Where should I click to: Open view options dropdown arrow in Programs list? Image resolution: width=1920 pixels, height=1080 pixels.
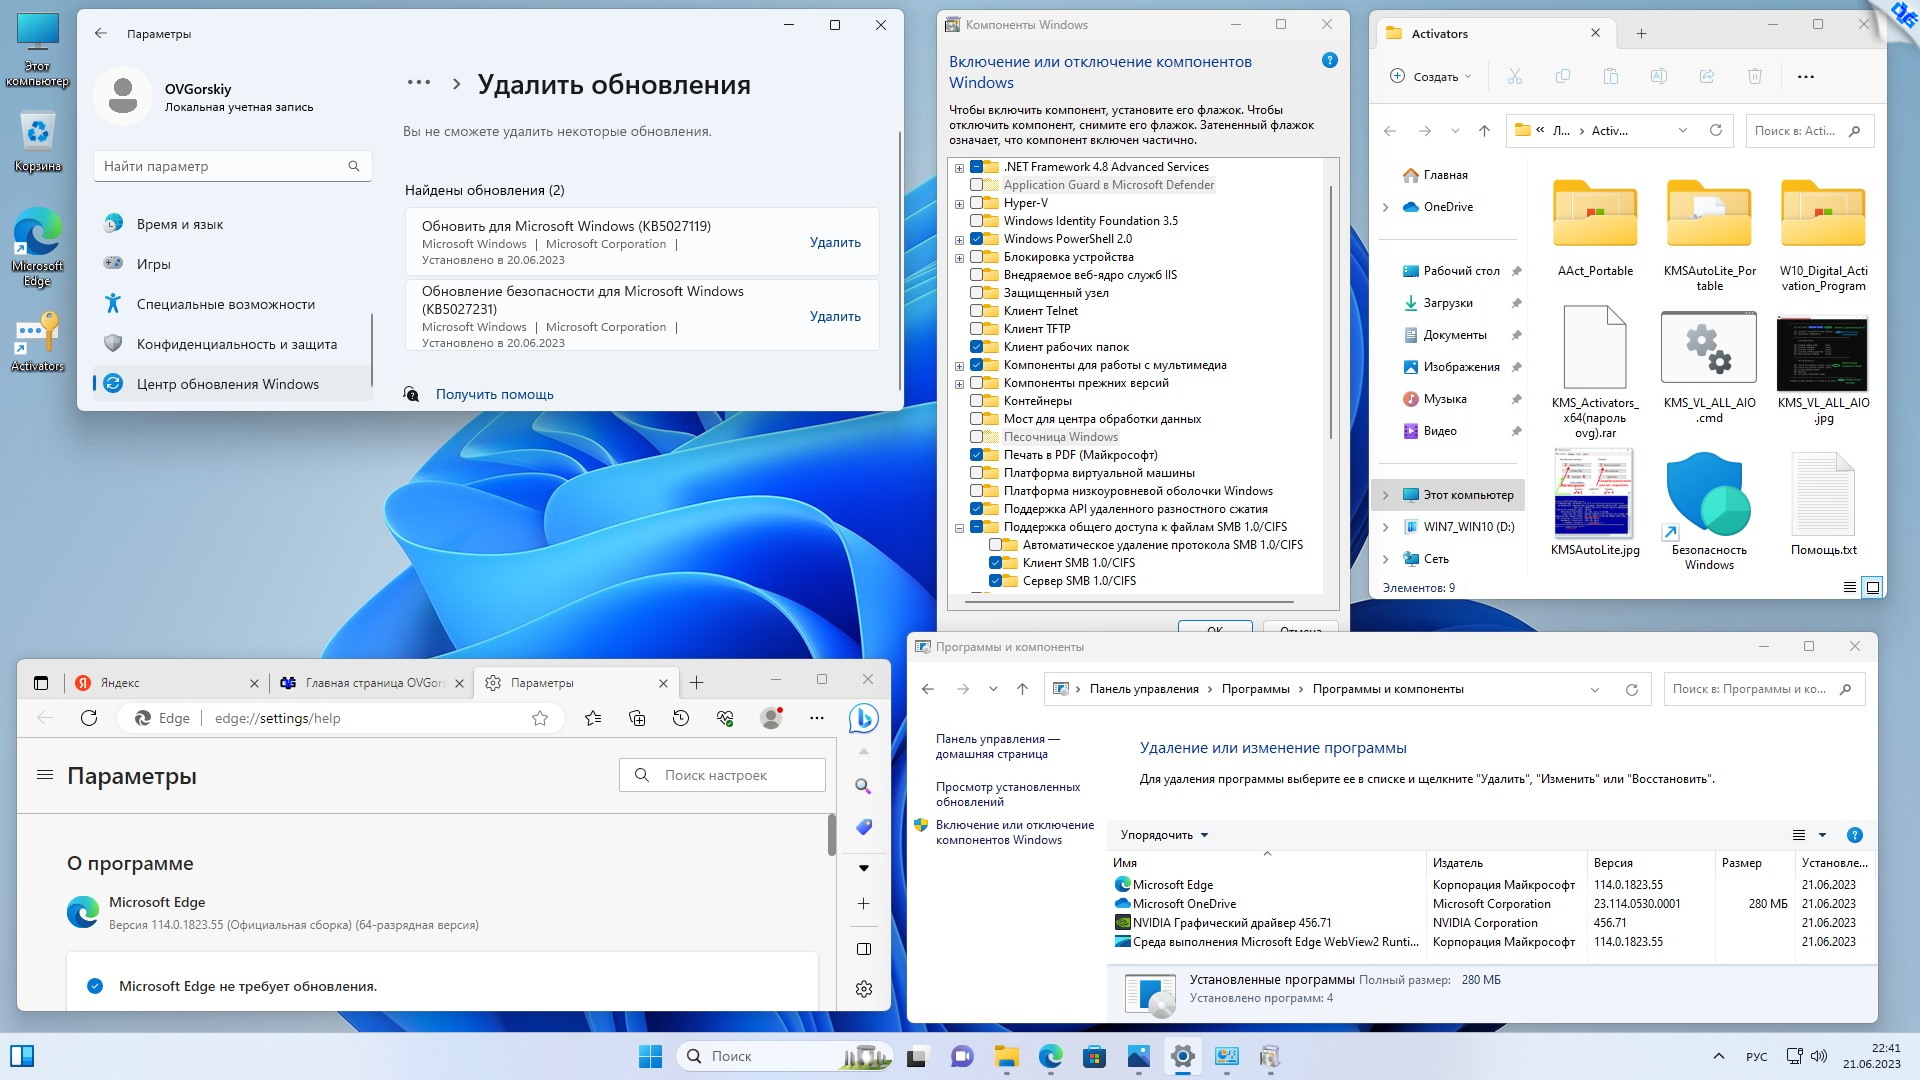coord(1822,835)
